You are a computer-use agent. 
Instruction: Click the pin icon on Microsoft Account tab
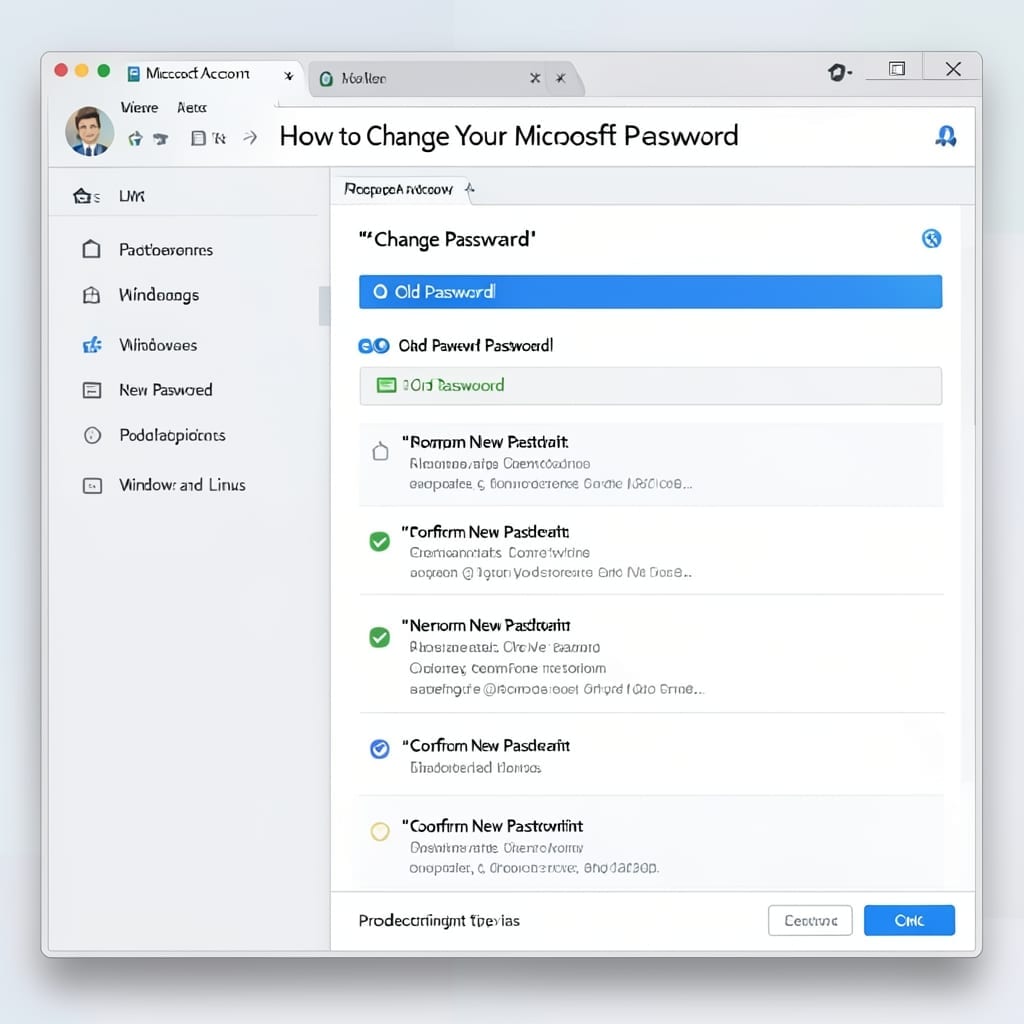tap(289, 76)
